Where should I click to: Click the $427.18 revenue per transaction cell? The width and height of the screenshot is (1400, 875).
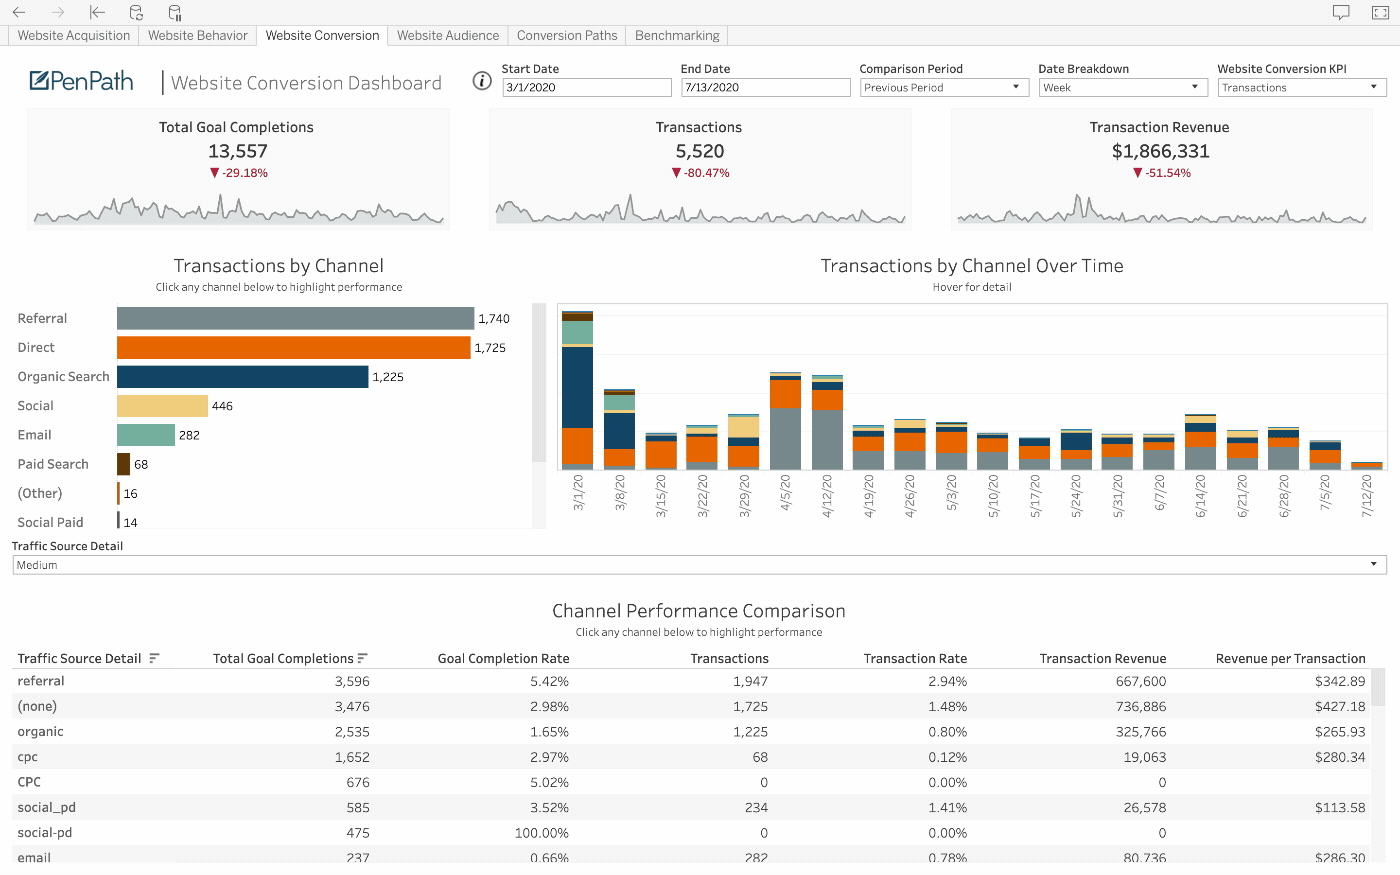point(1340,706)
